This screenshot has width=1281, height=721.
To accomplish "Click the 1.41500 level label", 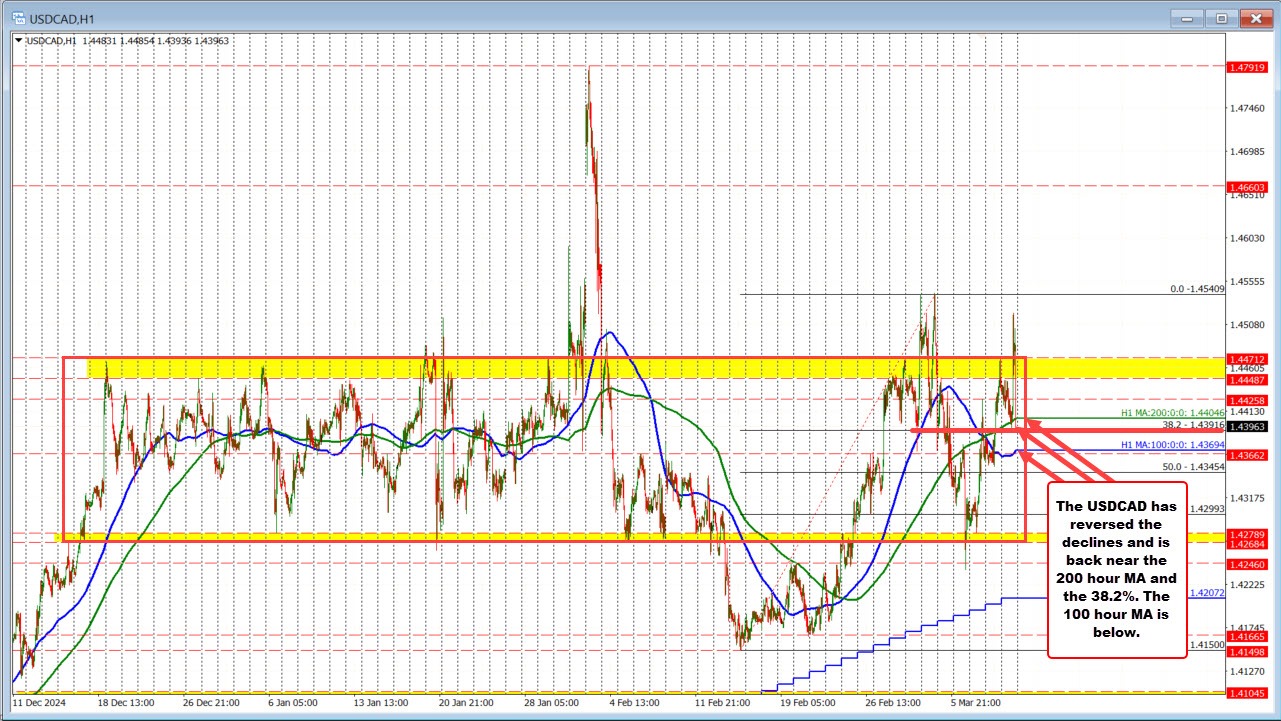I will [1207, 645].
